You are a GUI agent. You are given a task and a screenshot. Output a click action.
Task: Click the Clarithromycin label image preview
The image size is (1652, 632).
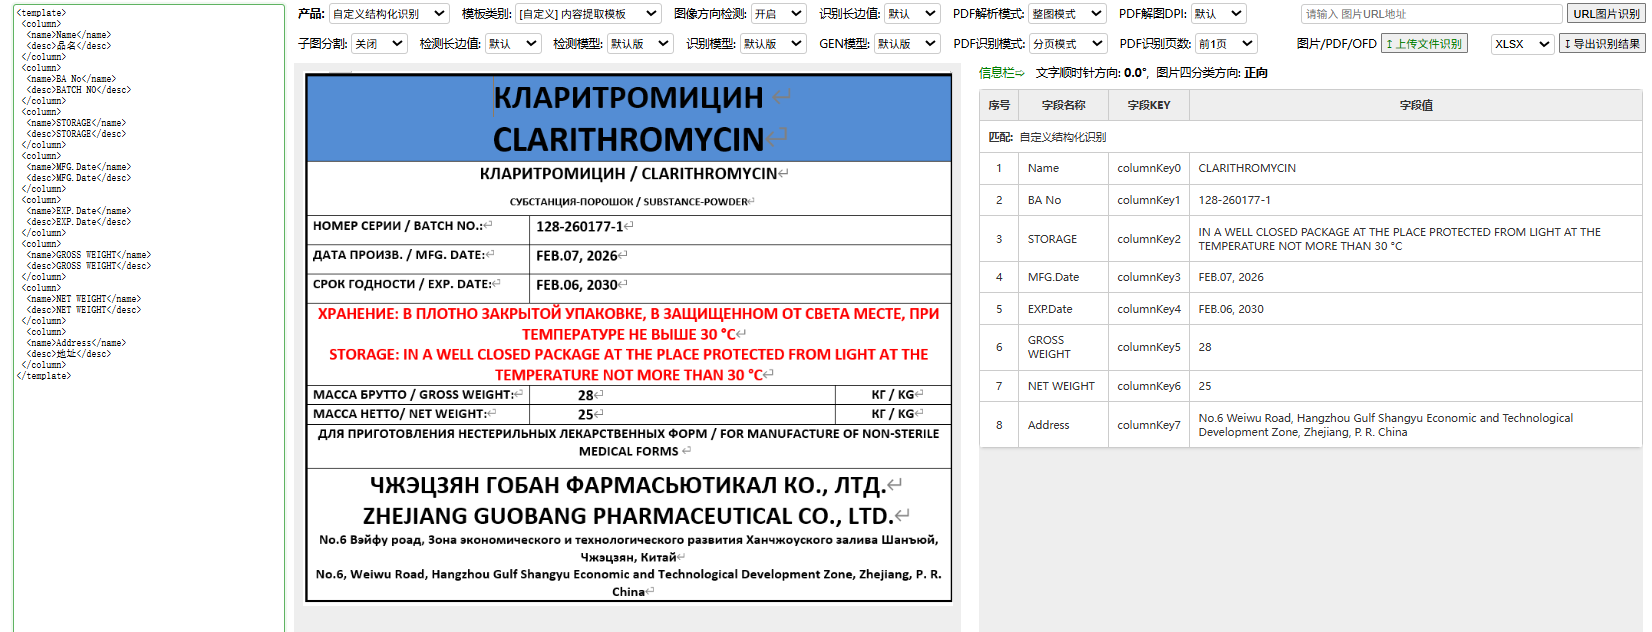(628, 338)
